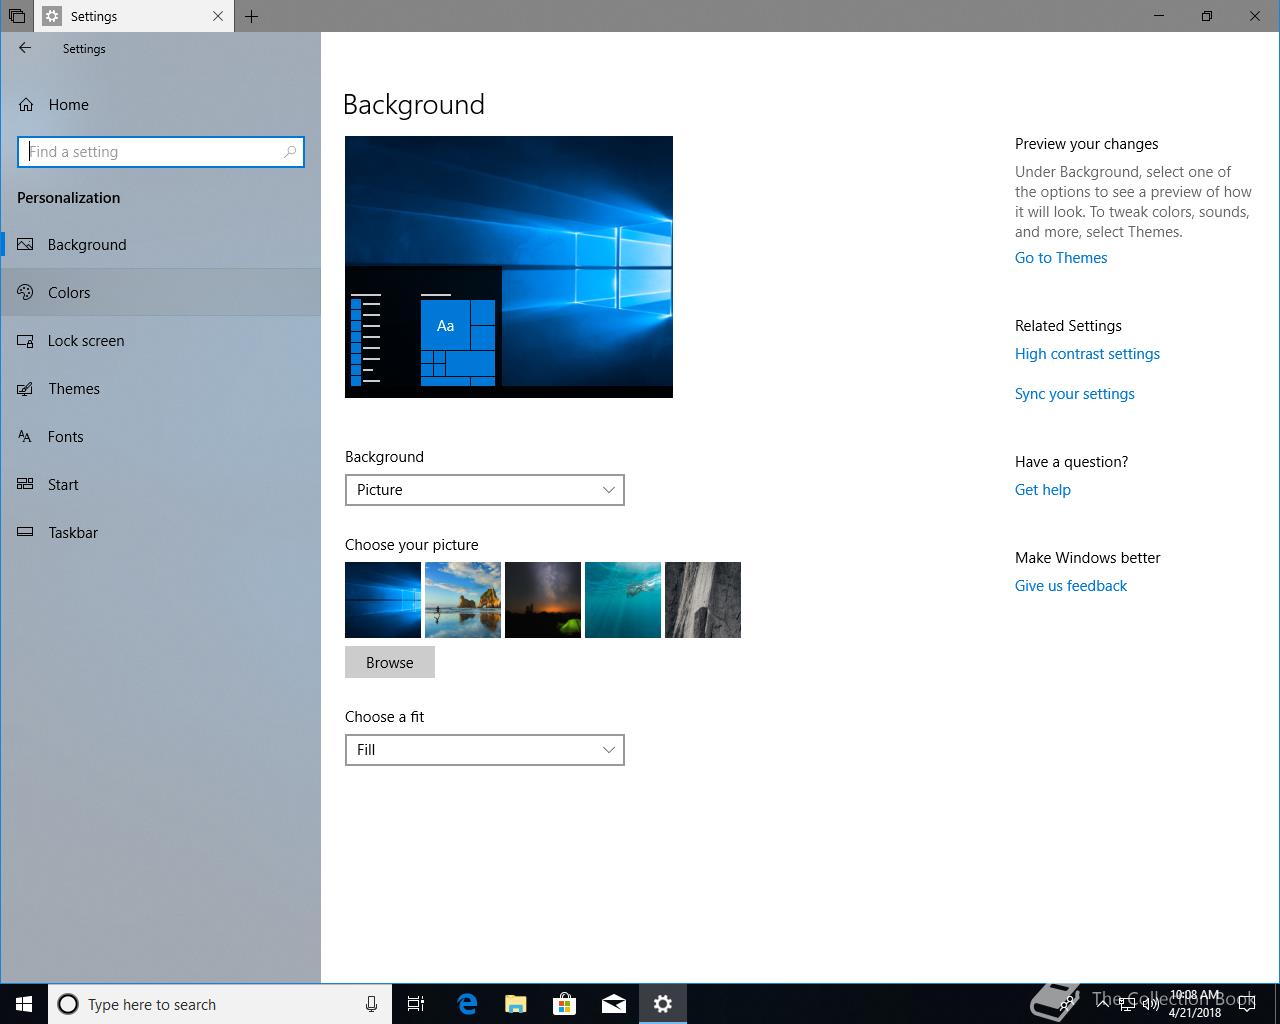Open Microsoft Edge from the taskbar
The height and width of the screenshot is (1024, 1280).
click(467, 1004)
